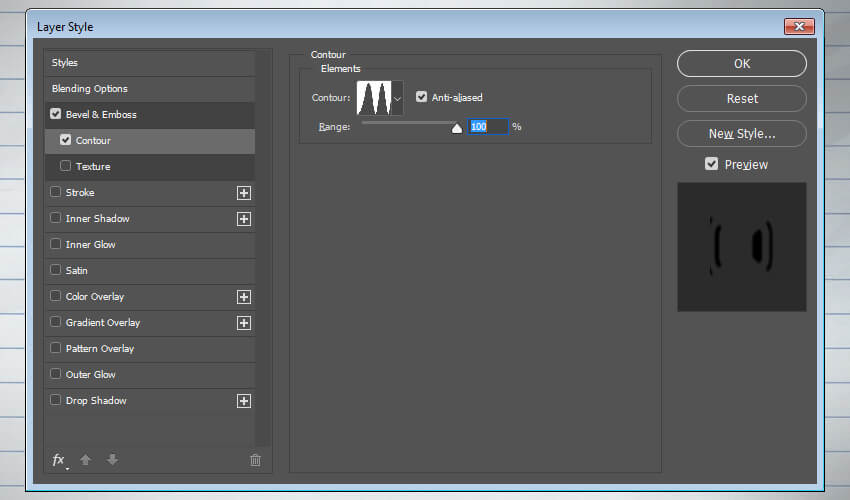This screenshot has height=500, width=850.
Task: Uncheck the Bevel & Emboss checkbox
Action: click(x=55, y=114)
